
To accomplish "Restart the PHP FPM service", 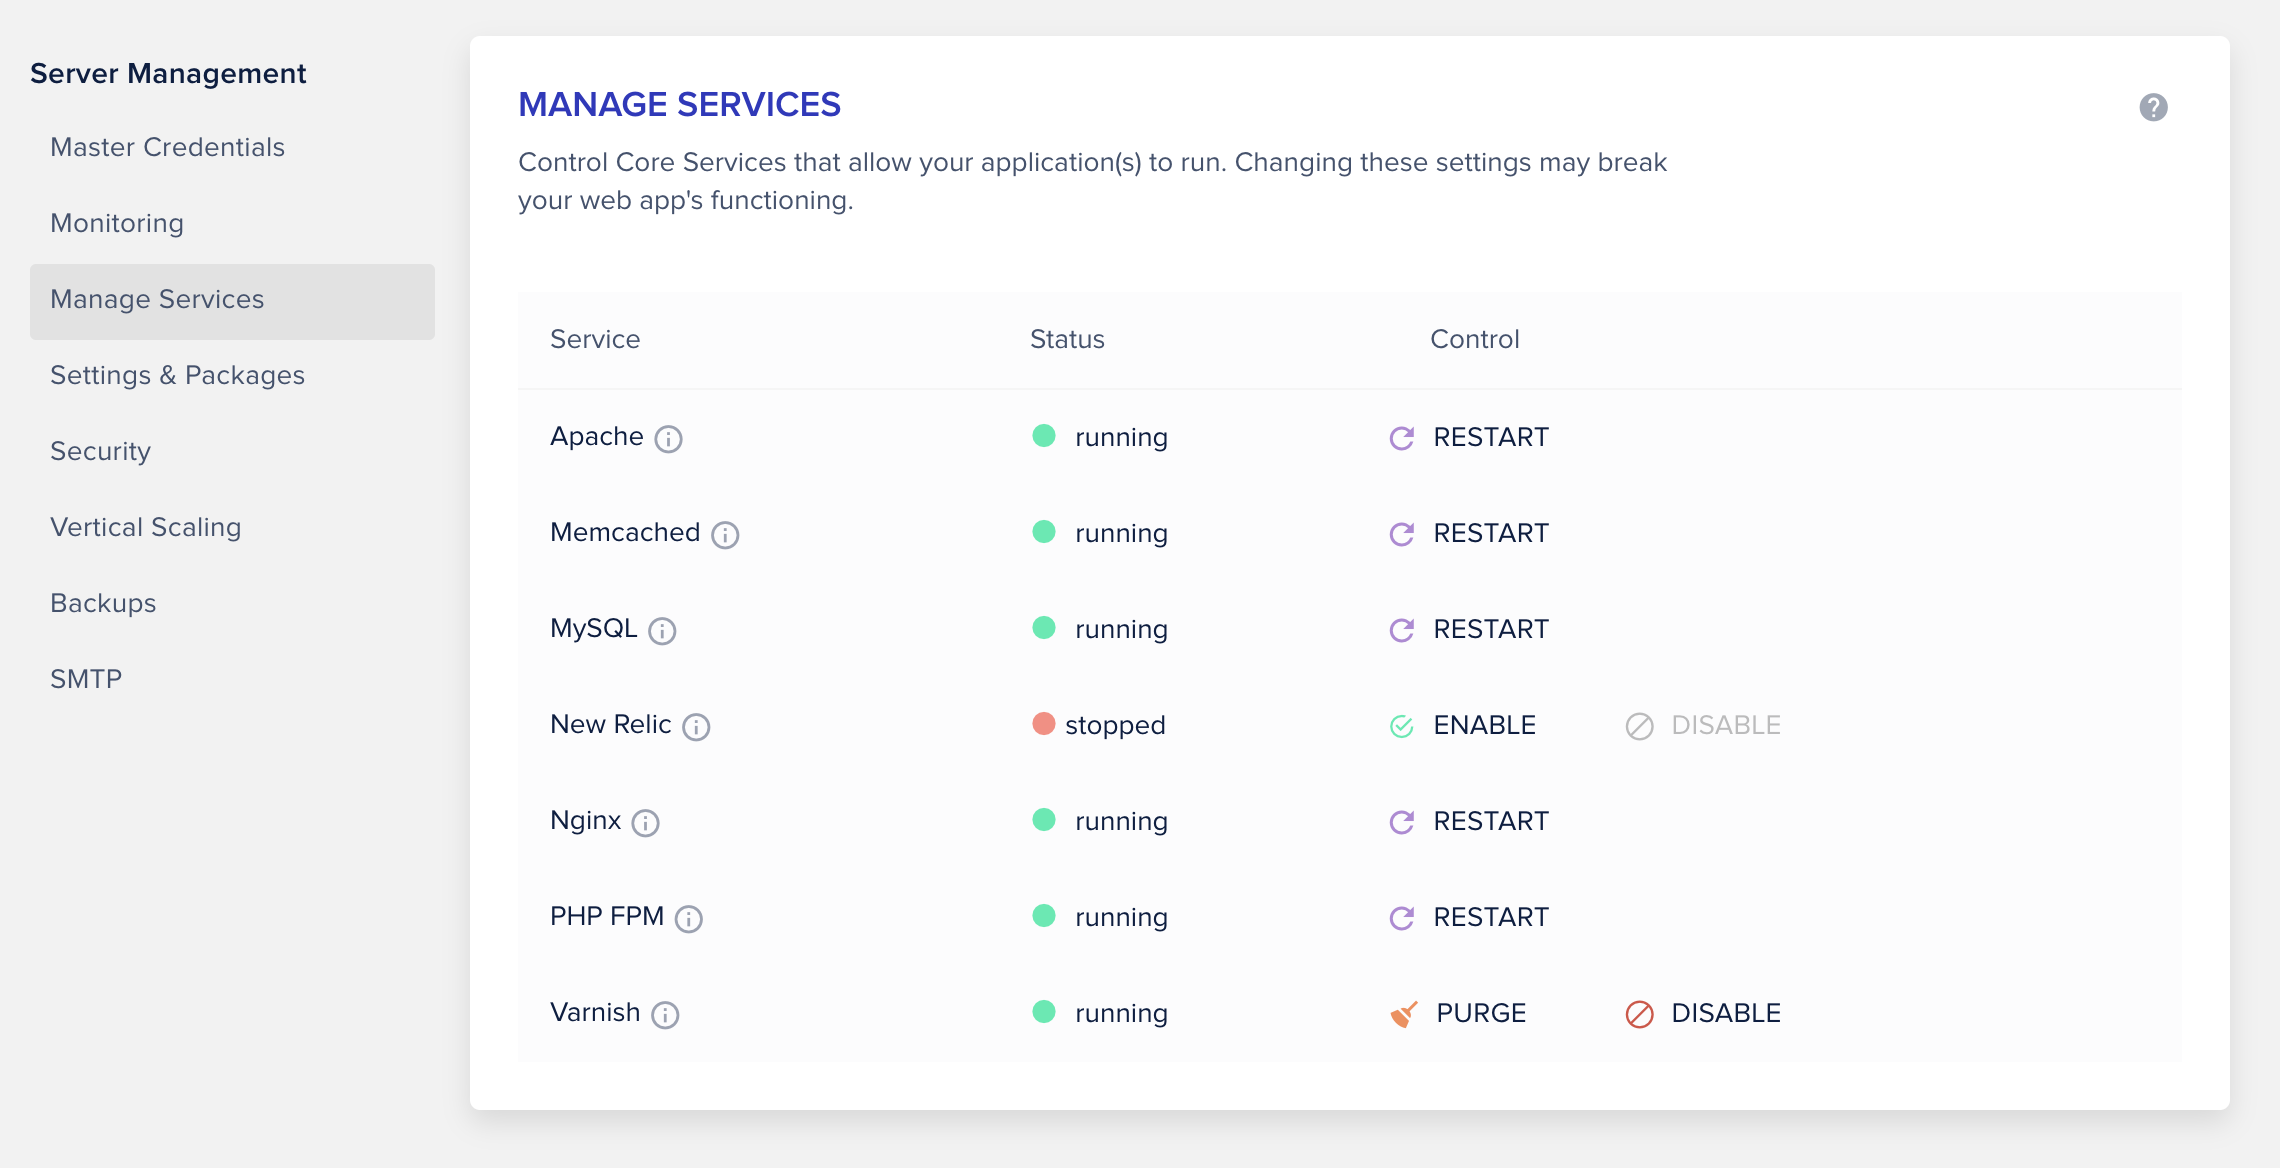I will coord(1470,917).
